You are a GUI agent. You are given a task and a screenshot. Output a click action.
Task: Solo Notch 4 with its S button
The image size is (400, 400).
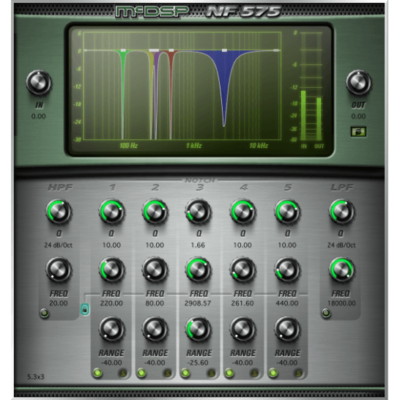point(255,373)
